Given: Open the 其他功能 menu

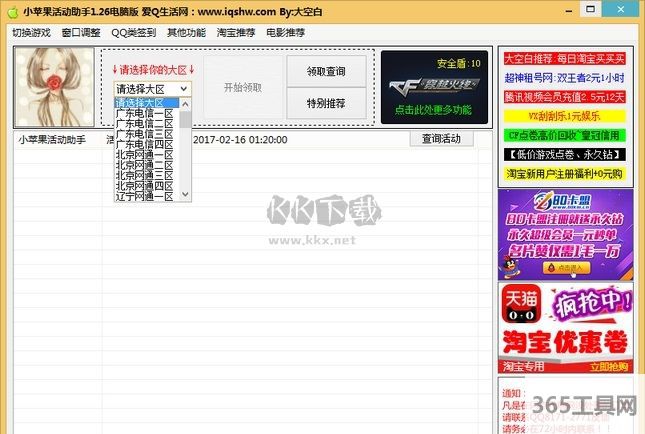Looking at the screenshot, I should 186,32.
